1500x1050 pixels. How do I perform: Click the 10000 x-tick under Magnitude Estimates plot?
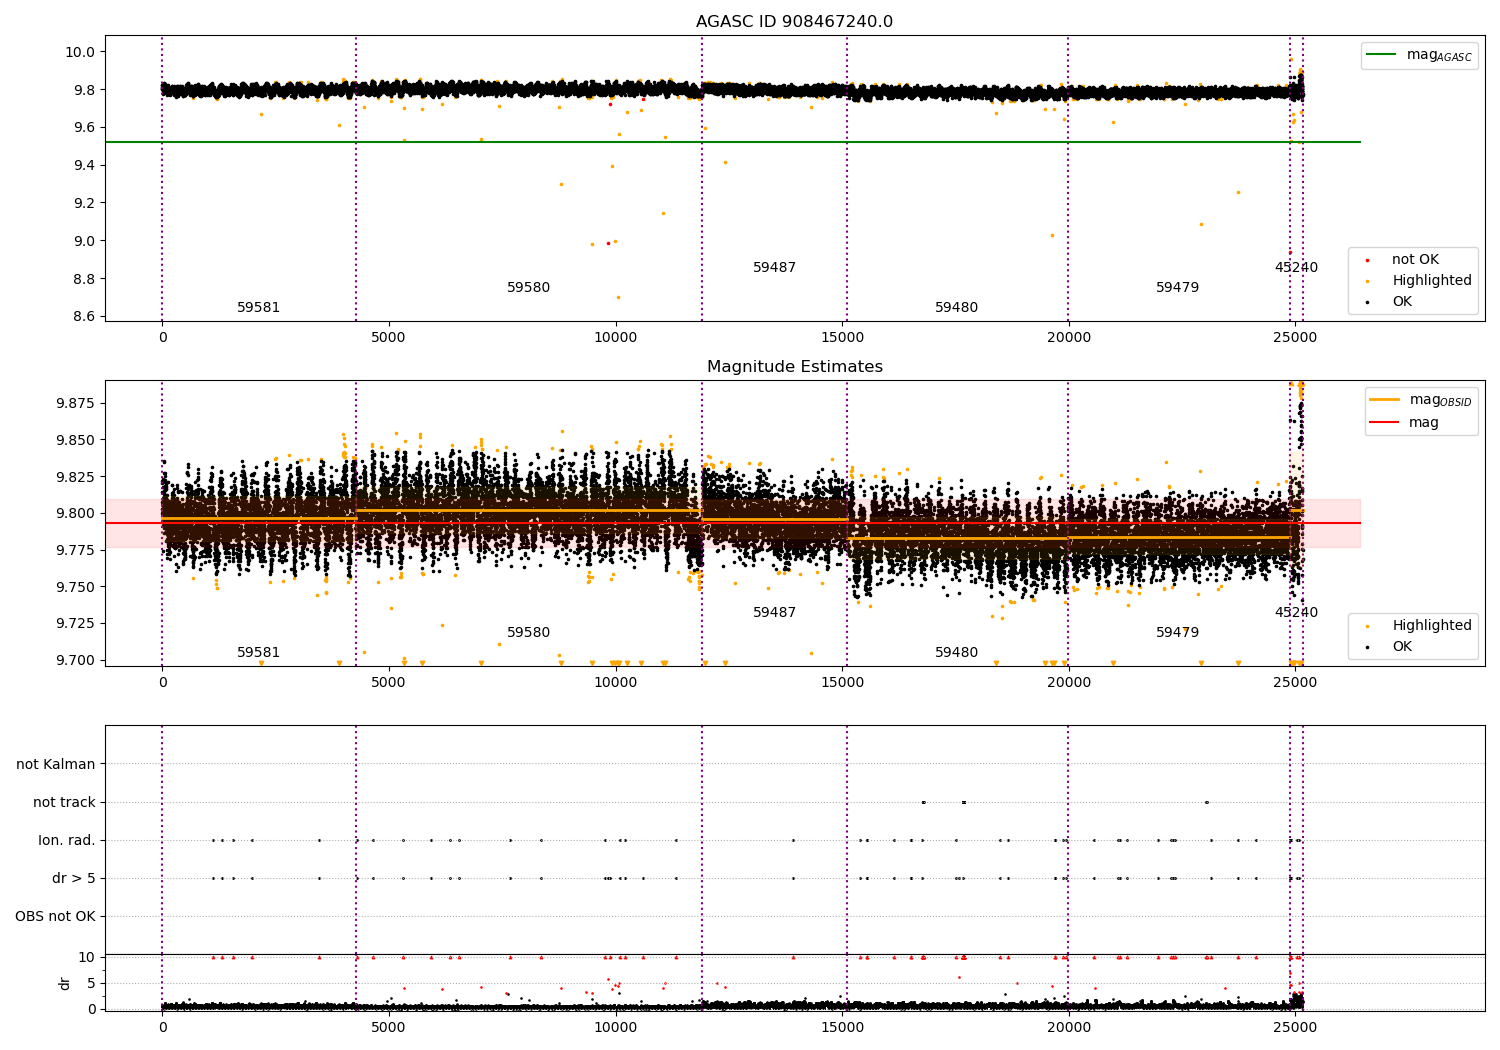tap(615, 683)
